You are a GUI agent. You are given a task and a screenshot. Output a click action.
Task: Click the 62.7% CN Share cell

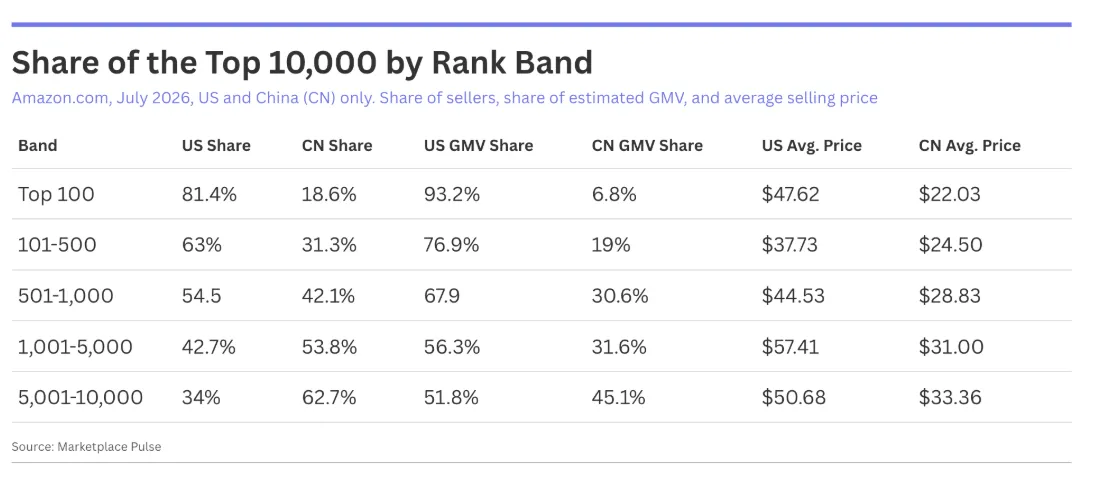coord(329,398)
